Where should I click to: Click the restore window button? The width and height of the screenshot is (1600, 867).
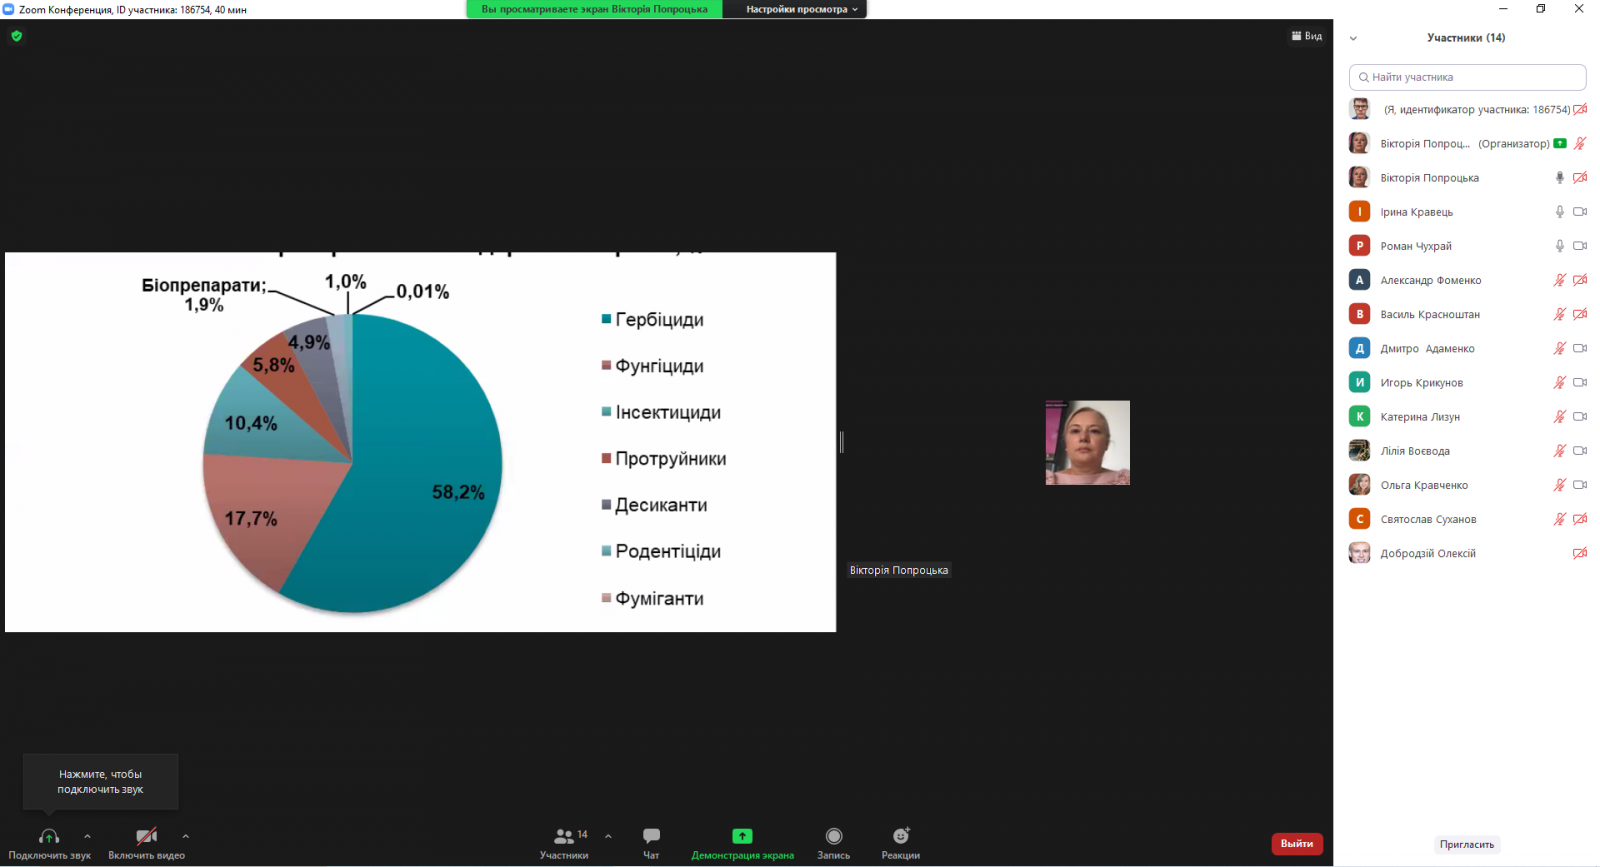pyautogui.click(x=1541, y=9)
